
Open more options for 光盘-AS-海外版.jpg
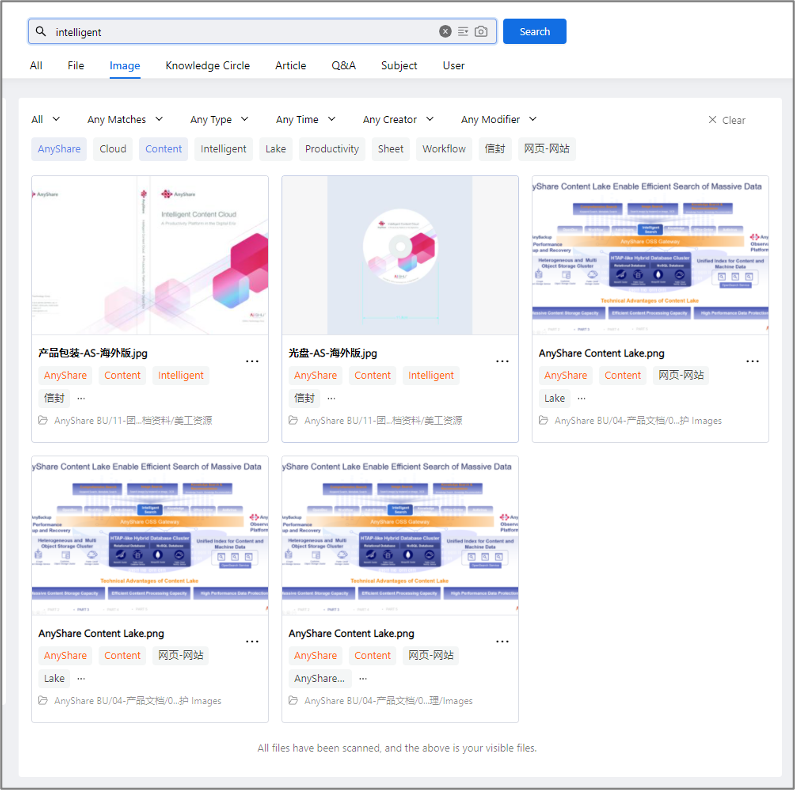tap(502, 361)
